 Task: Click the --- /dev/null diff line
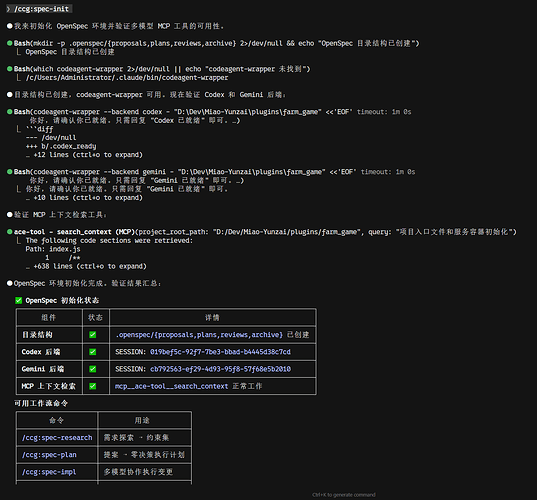[x=51, y=138]
